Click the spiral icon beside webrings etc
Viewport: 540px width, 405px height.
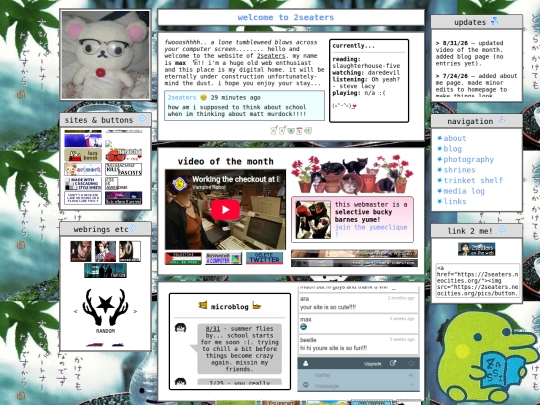tap(133, 228)
